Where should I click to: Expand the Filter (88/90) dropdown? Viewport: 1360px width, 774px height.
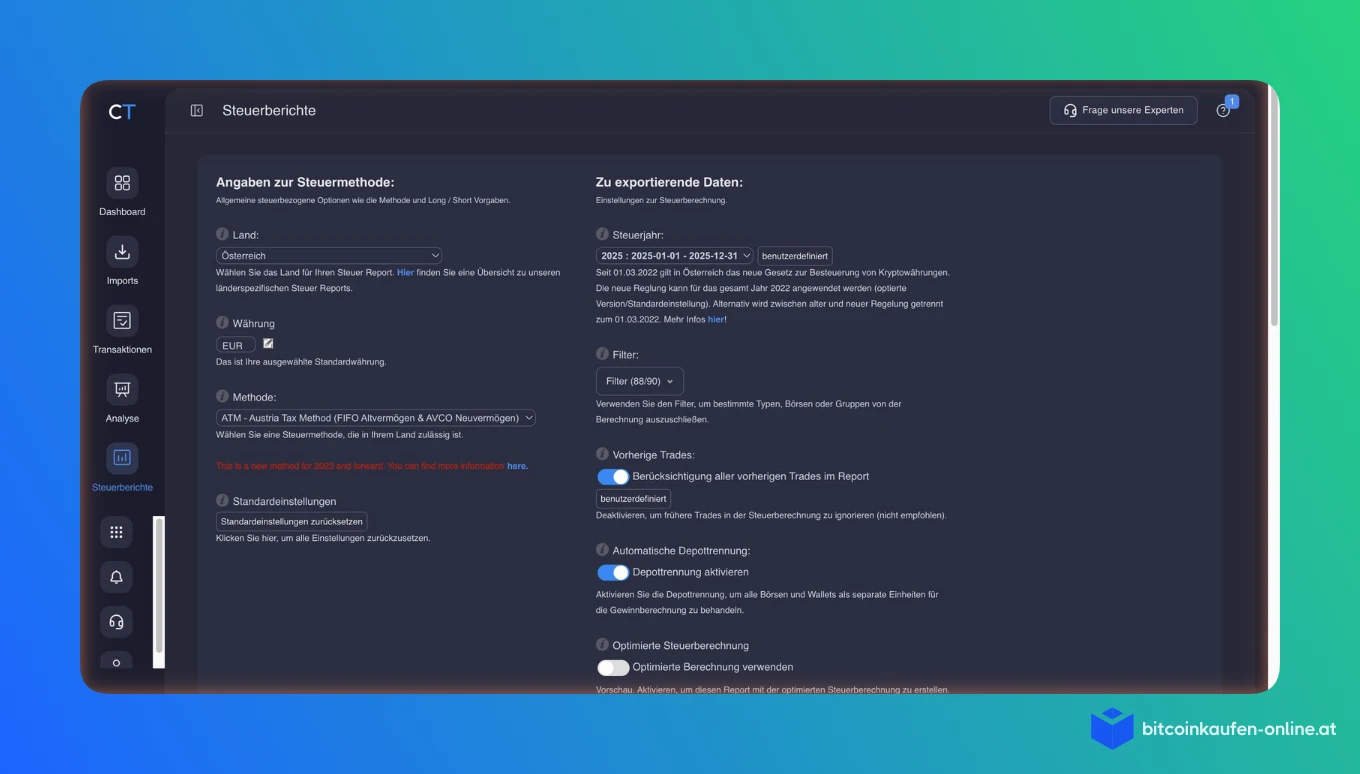[x=640, y=381]
